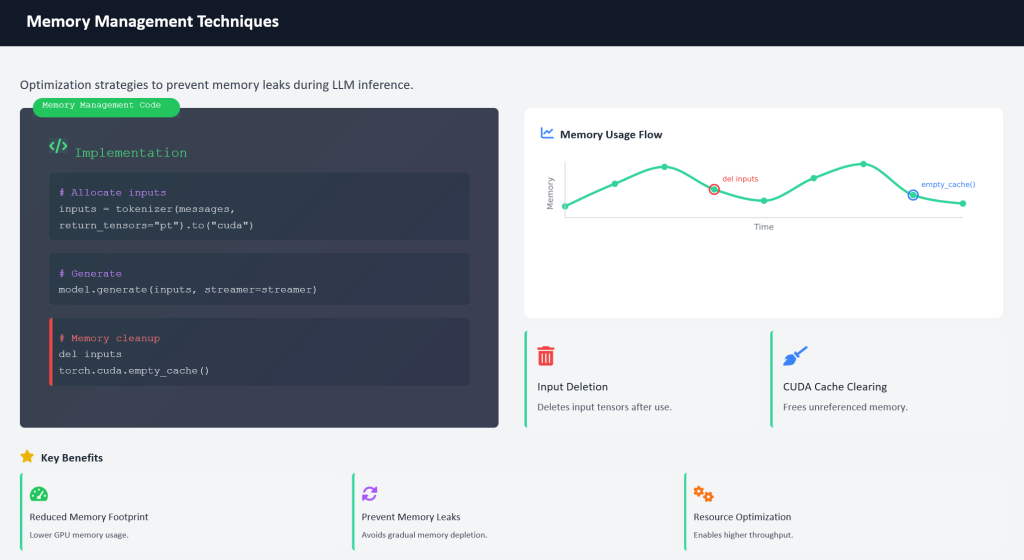Image resolution: width=1024 pixels, height=560 pixels.
Task: Open the Input Deletion card
Action: tap(640, 380)
